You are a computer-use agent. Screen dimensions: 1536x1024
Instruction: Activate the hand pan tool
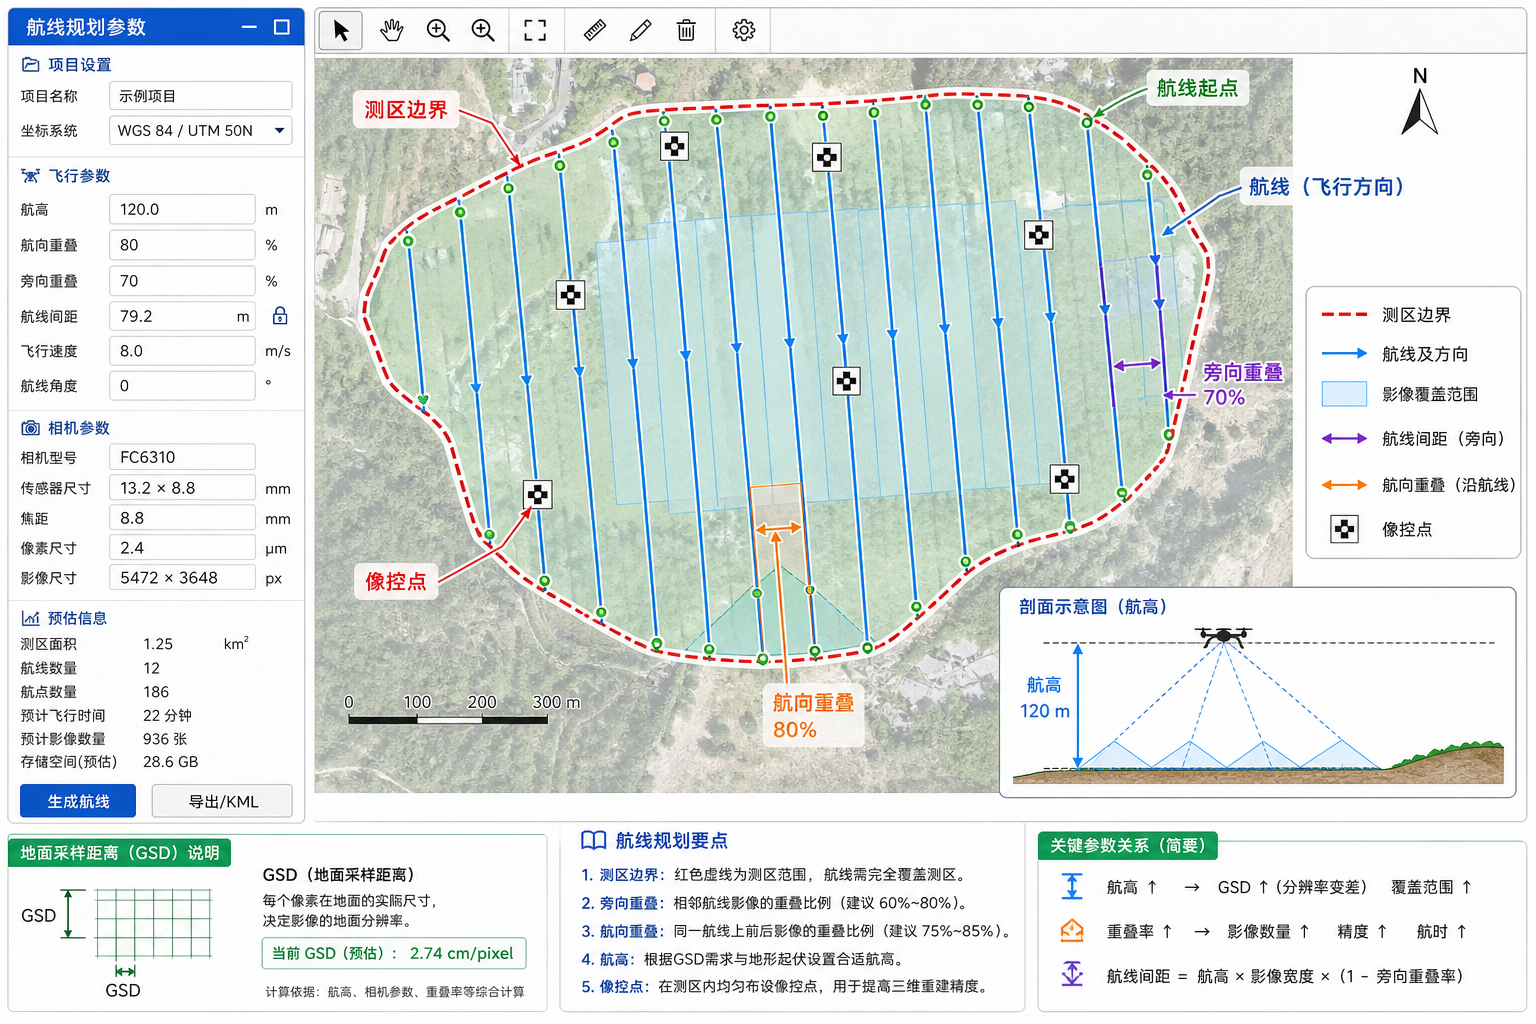coord(391,30)
